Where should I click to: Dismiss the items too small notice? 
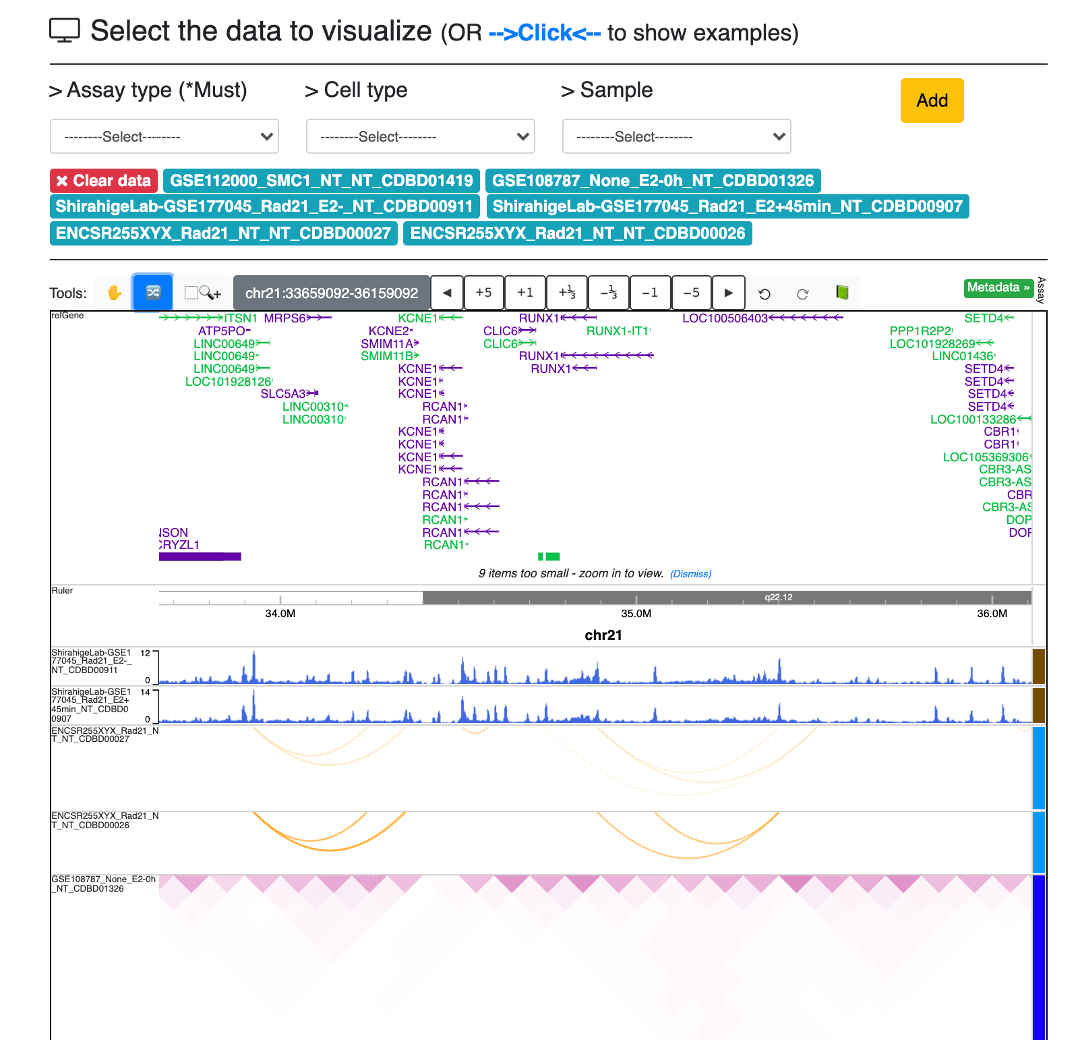click(x=690, y=574)
